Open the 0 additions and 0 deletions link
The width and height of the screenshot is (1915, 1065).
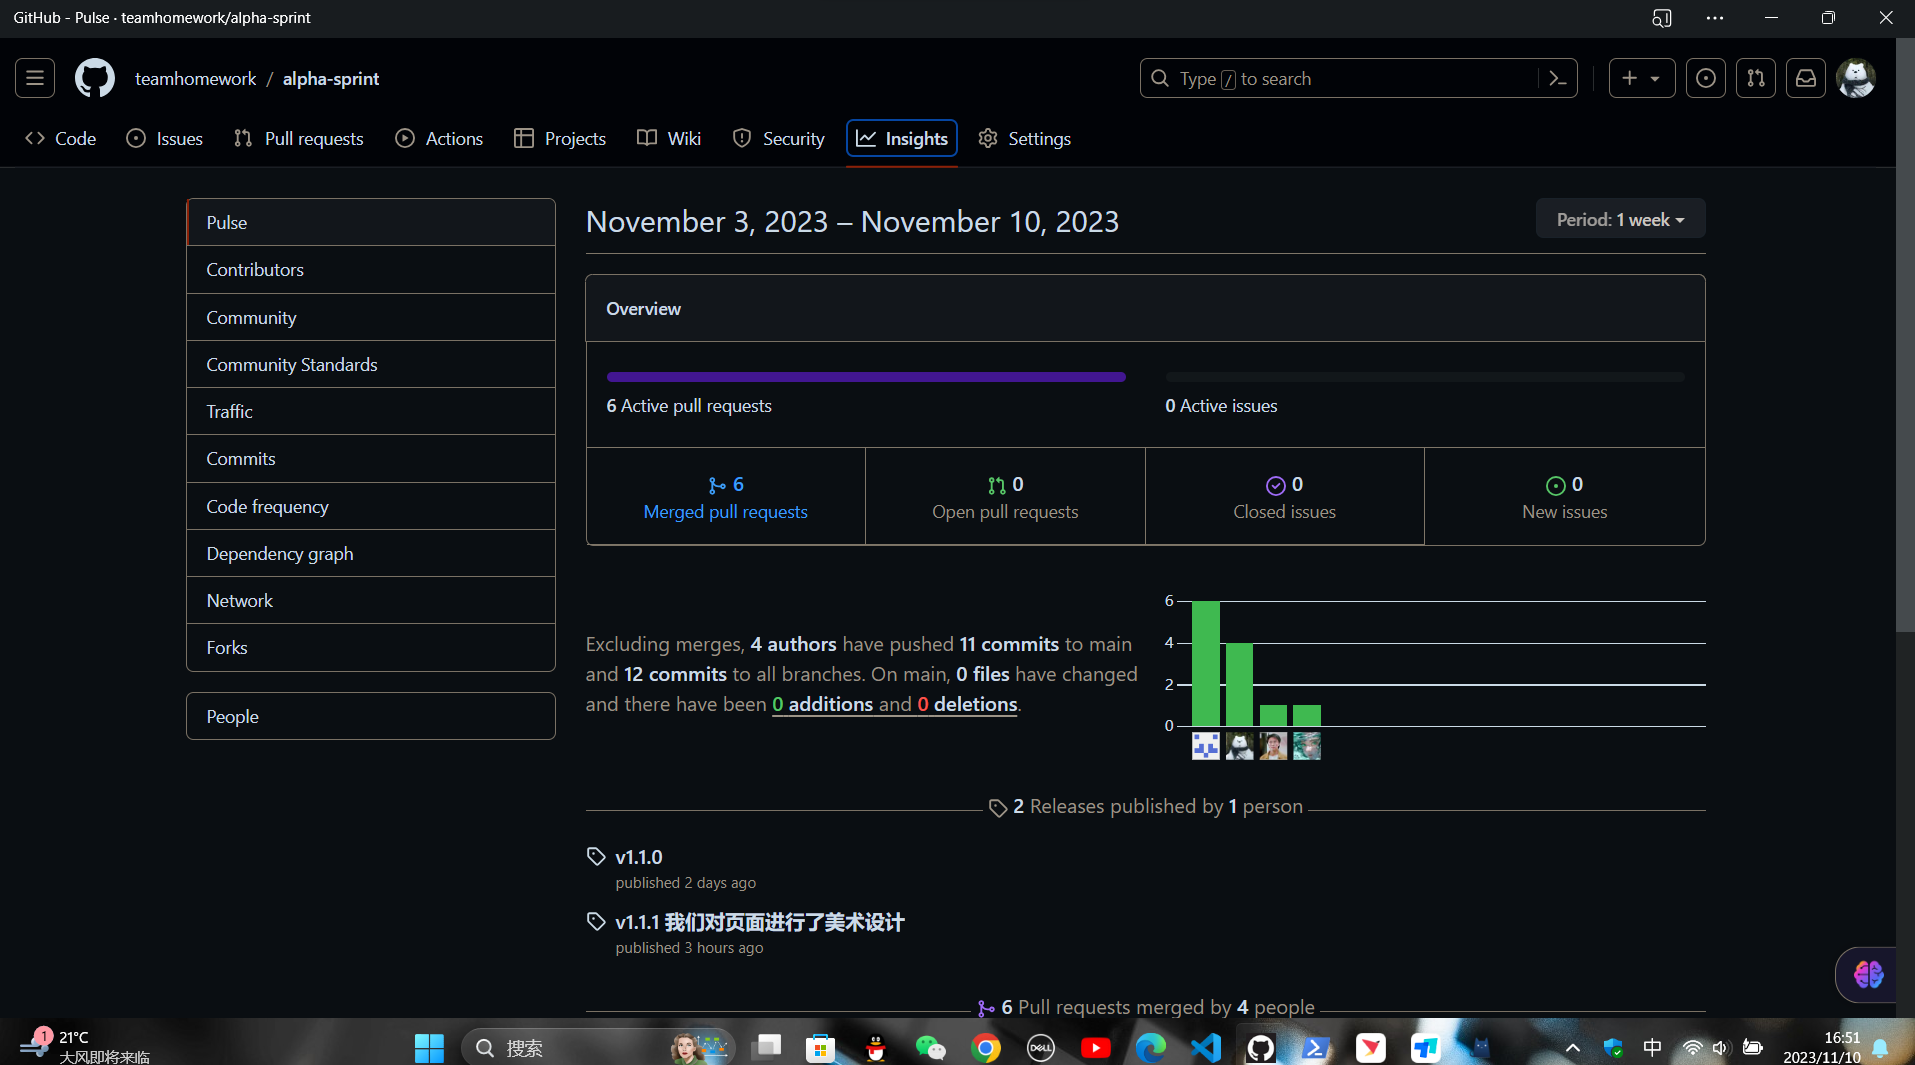click(895, 704)
